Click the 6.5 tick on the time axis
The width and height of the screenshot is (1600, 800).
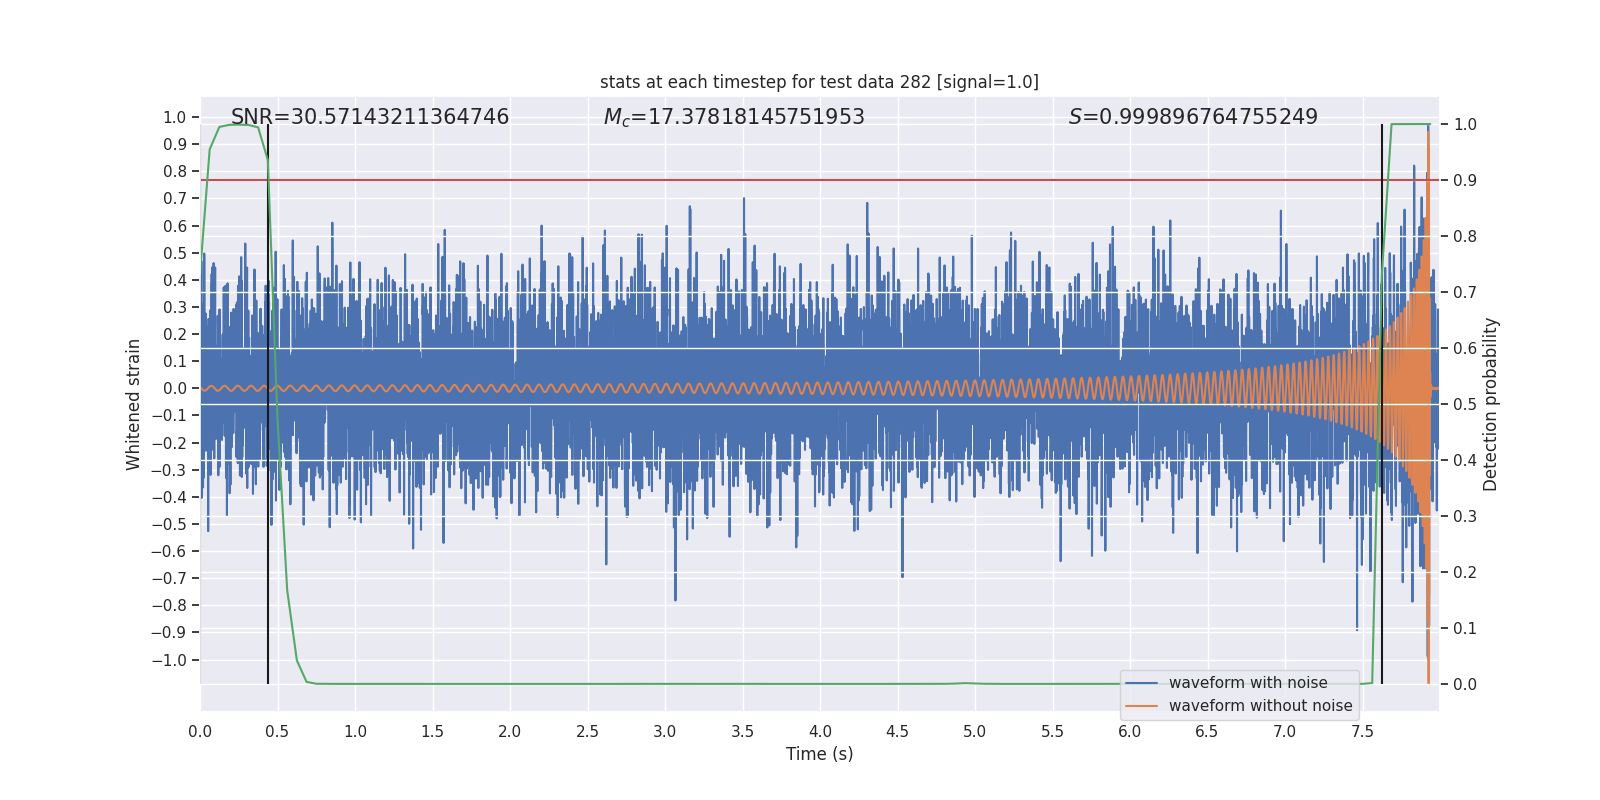coord(1207,731)
